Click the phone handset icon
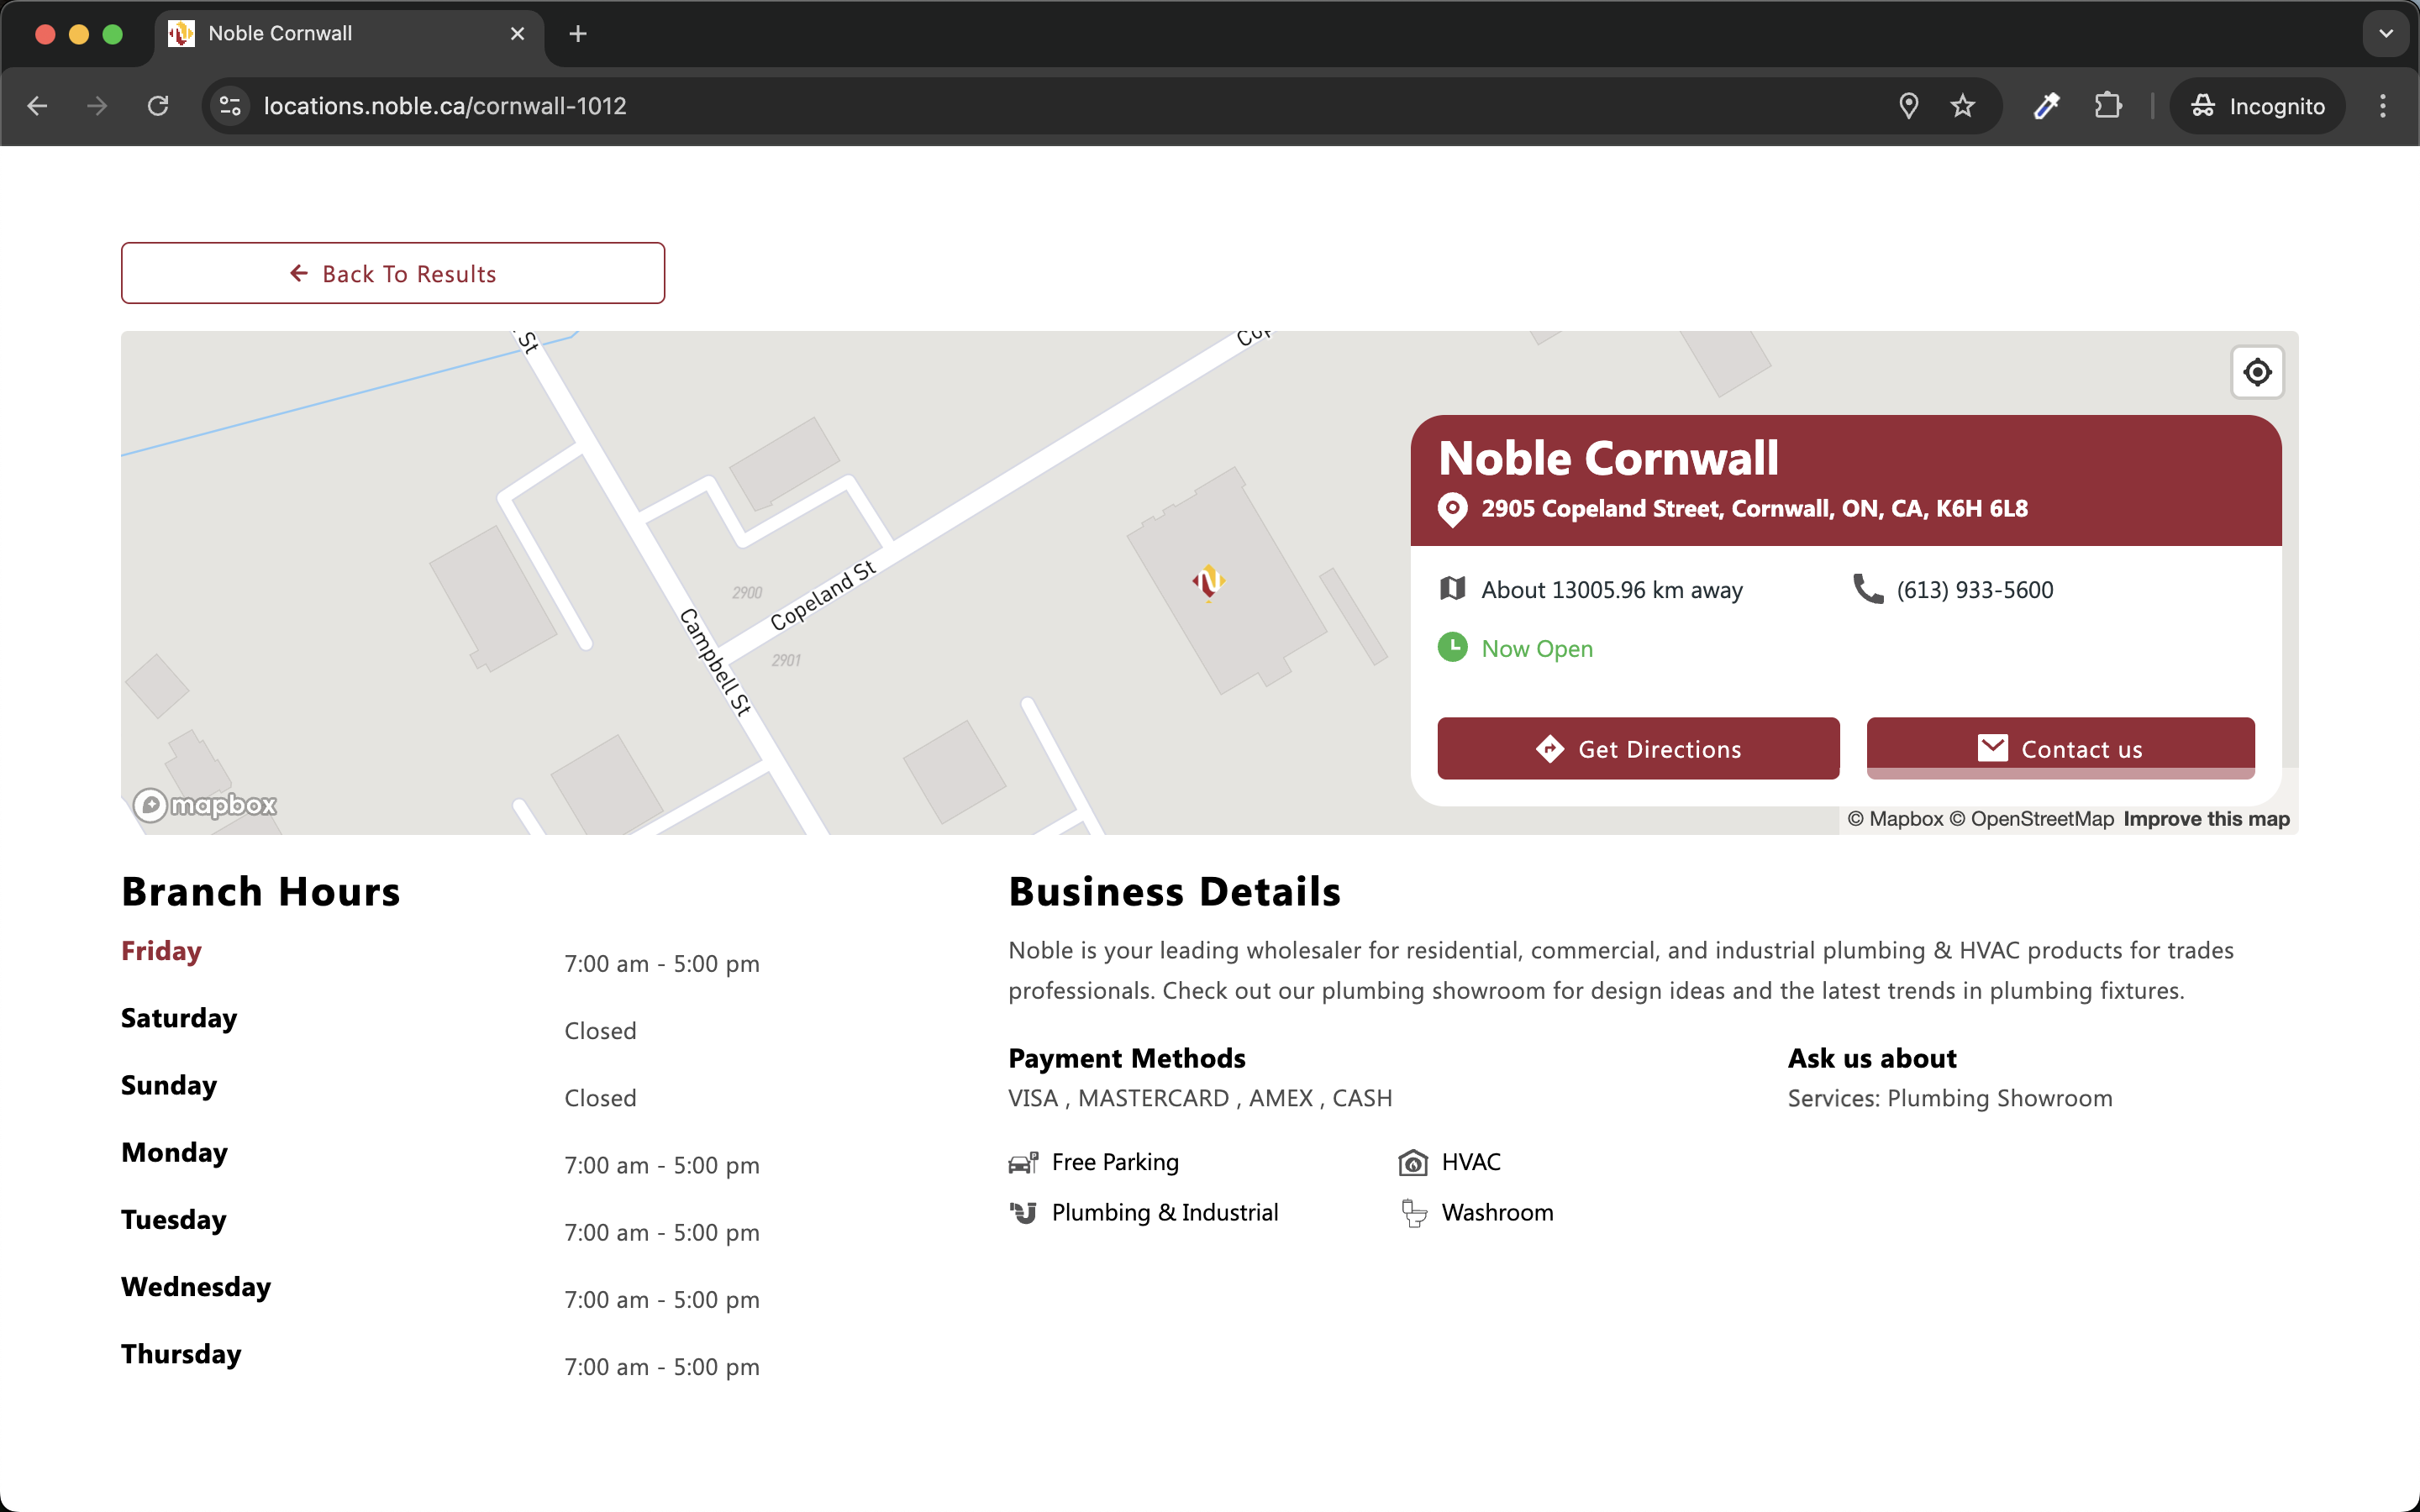The image size is (2420, 1512). pyautogui.click(x=1868, y=589)
